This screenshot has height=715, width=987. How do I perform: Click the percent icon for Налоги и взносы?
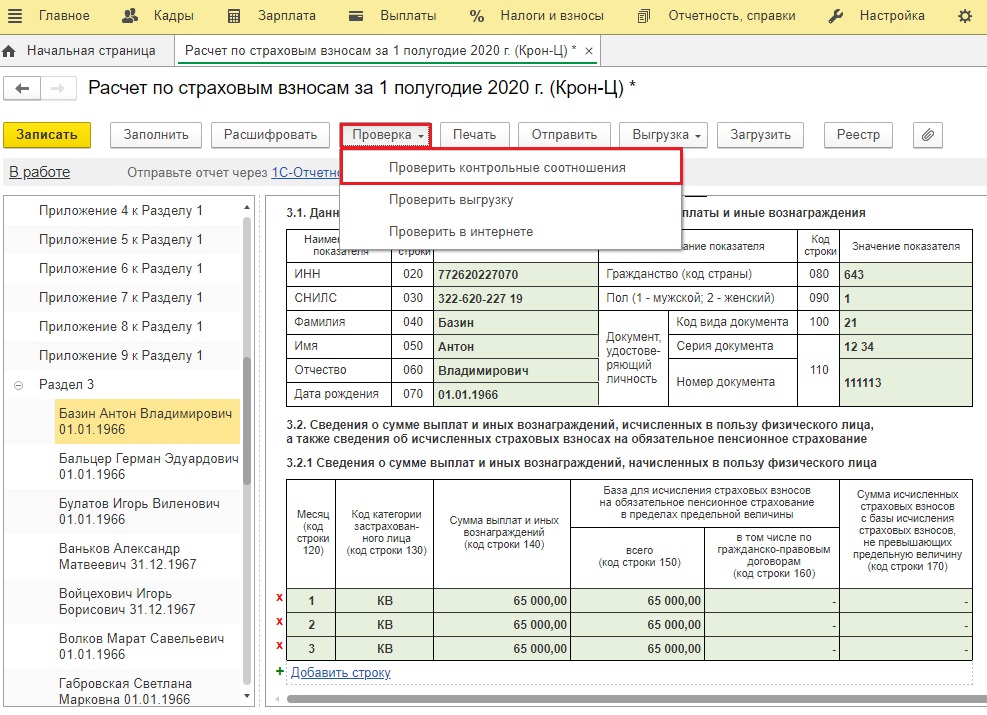click(x=477, y=16)
